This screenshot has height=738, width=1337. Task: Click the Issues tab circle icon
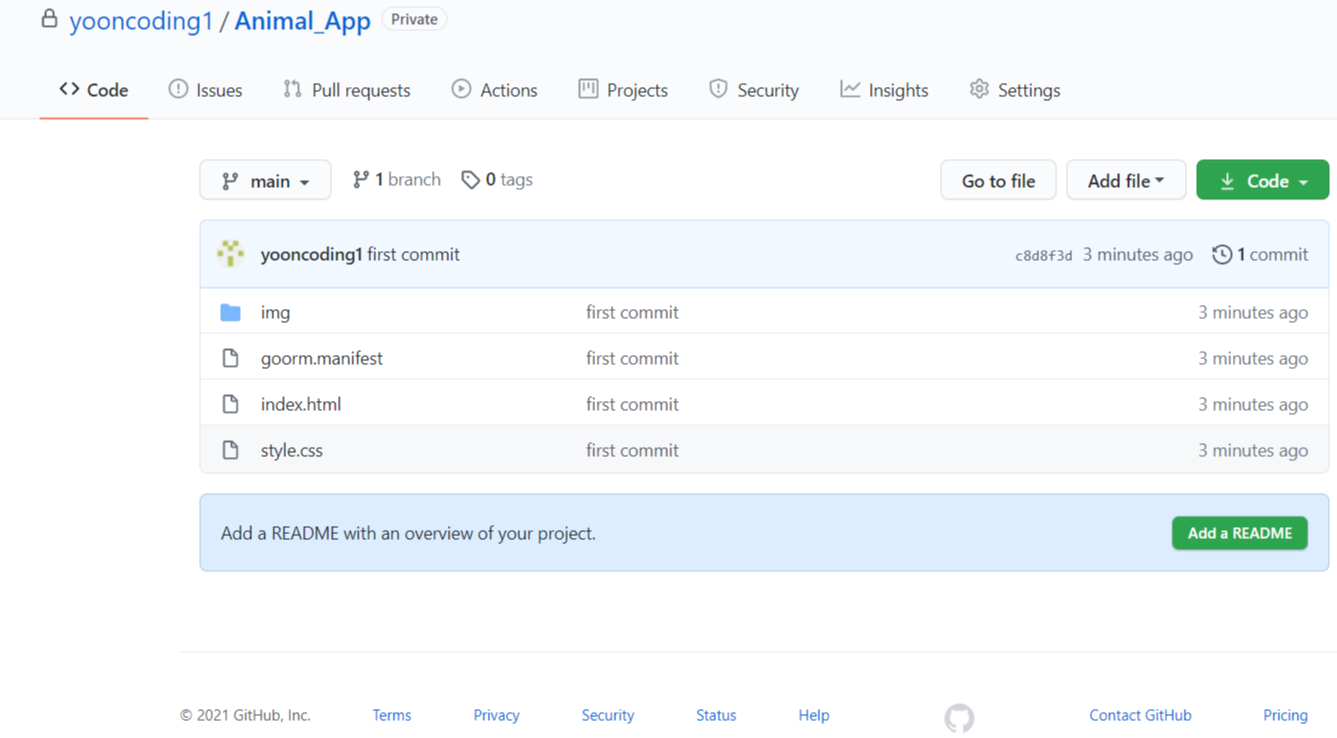178,89
